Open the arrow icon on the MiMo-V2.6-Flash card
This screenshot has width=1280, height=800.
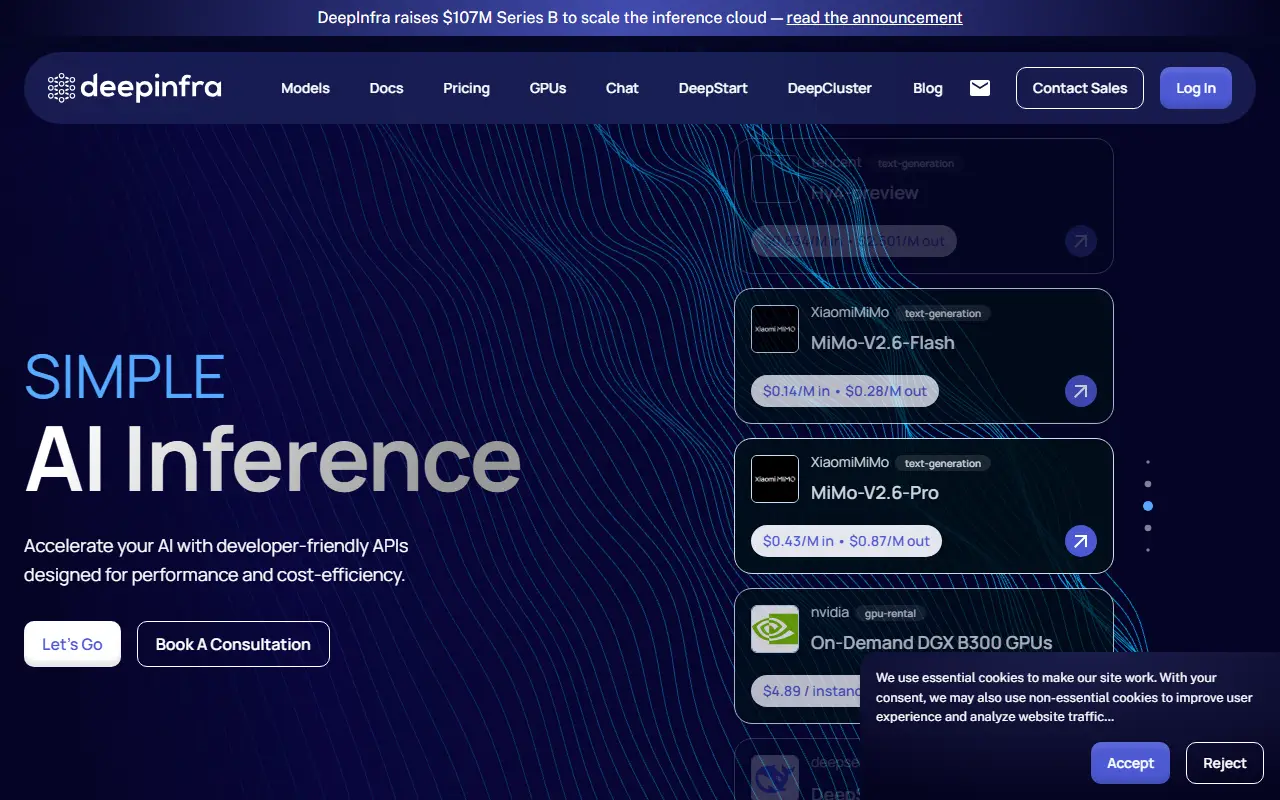(x=1080, y=391)
